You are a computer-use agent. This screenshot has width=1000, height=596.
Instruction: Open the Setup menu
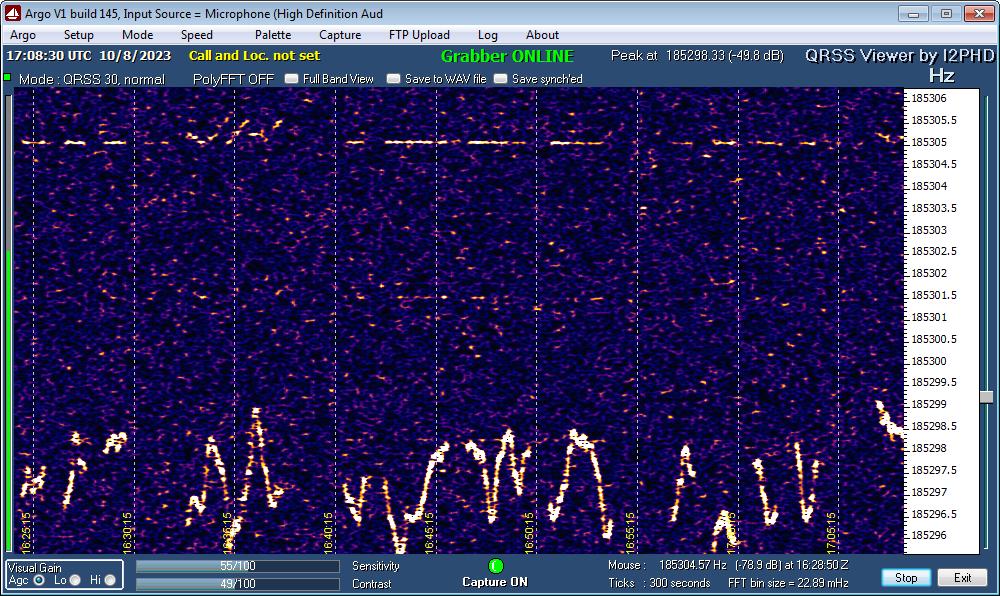[78, 35]
